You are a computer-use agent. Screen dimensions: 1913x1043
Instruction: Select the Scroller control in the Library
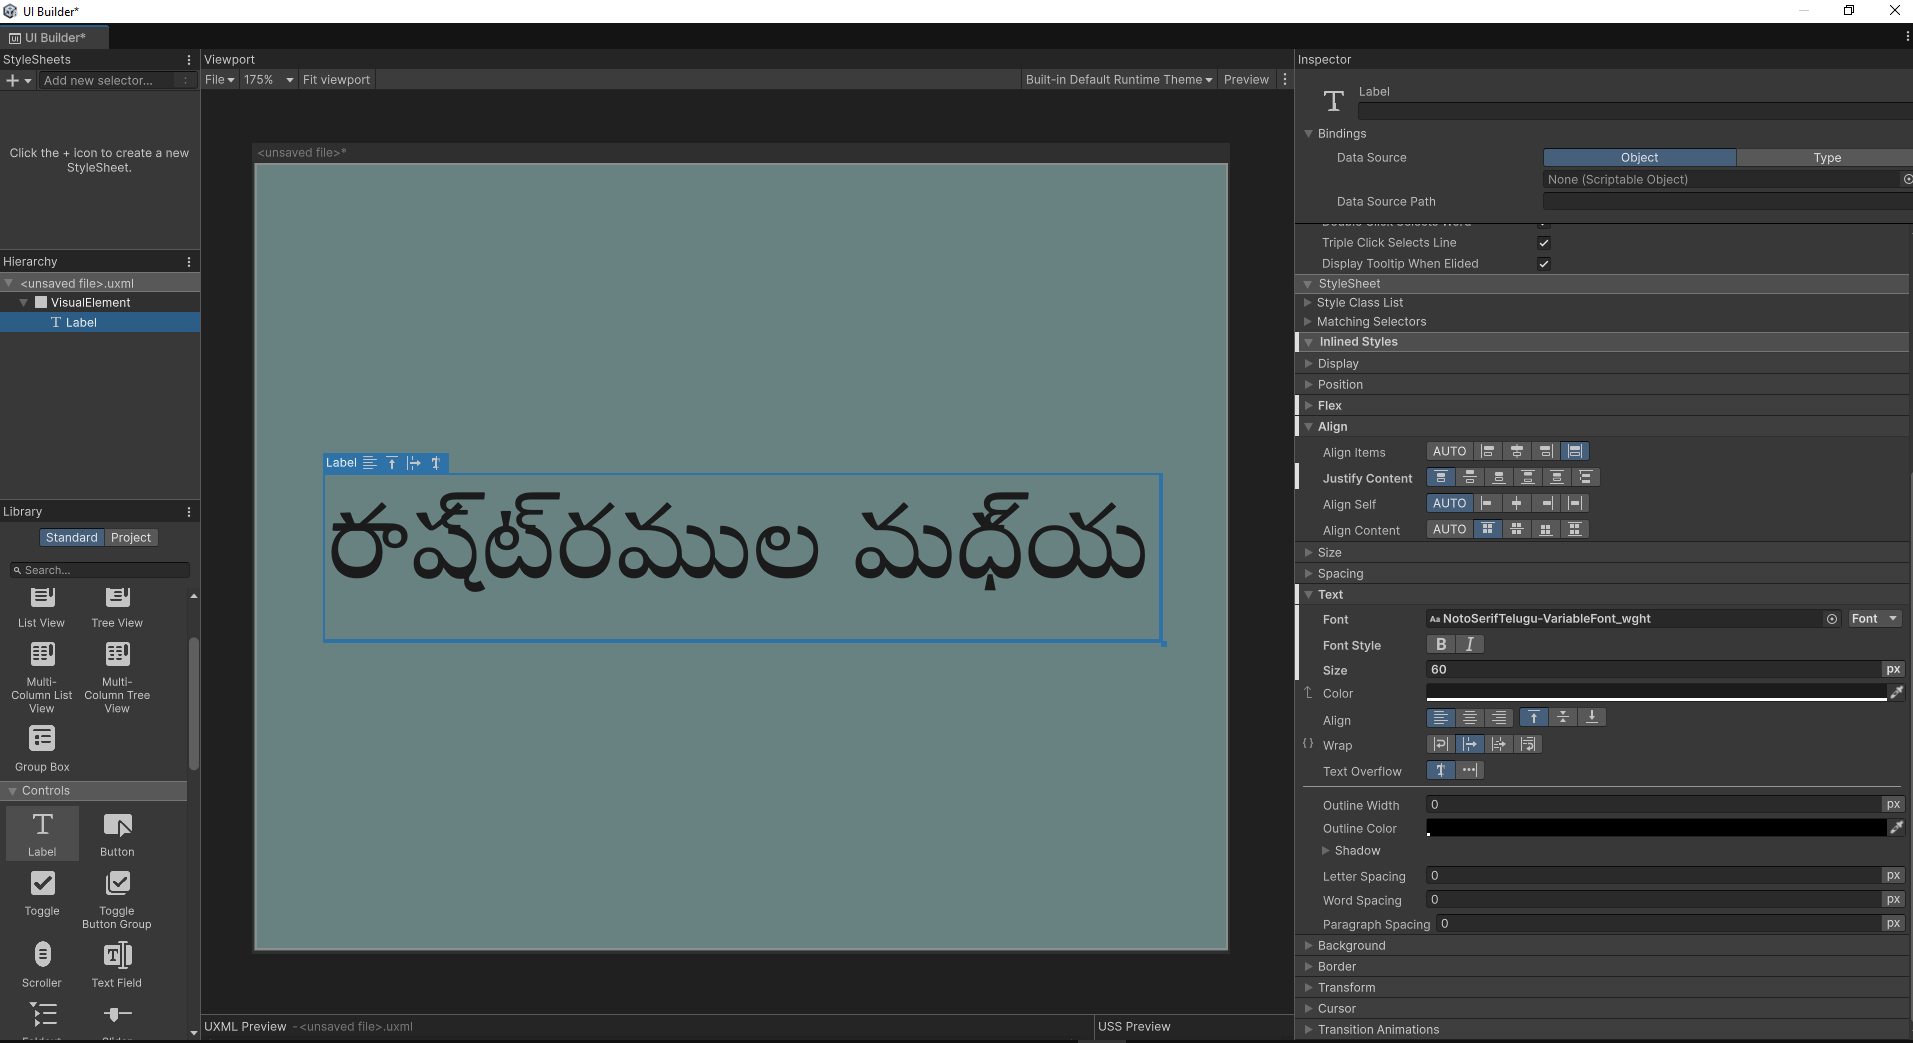point(41,962)
